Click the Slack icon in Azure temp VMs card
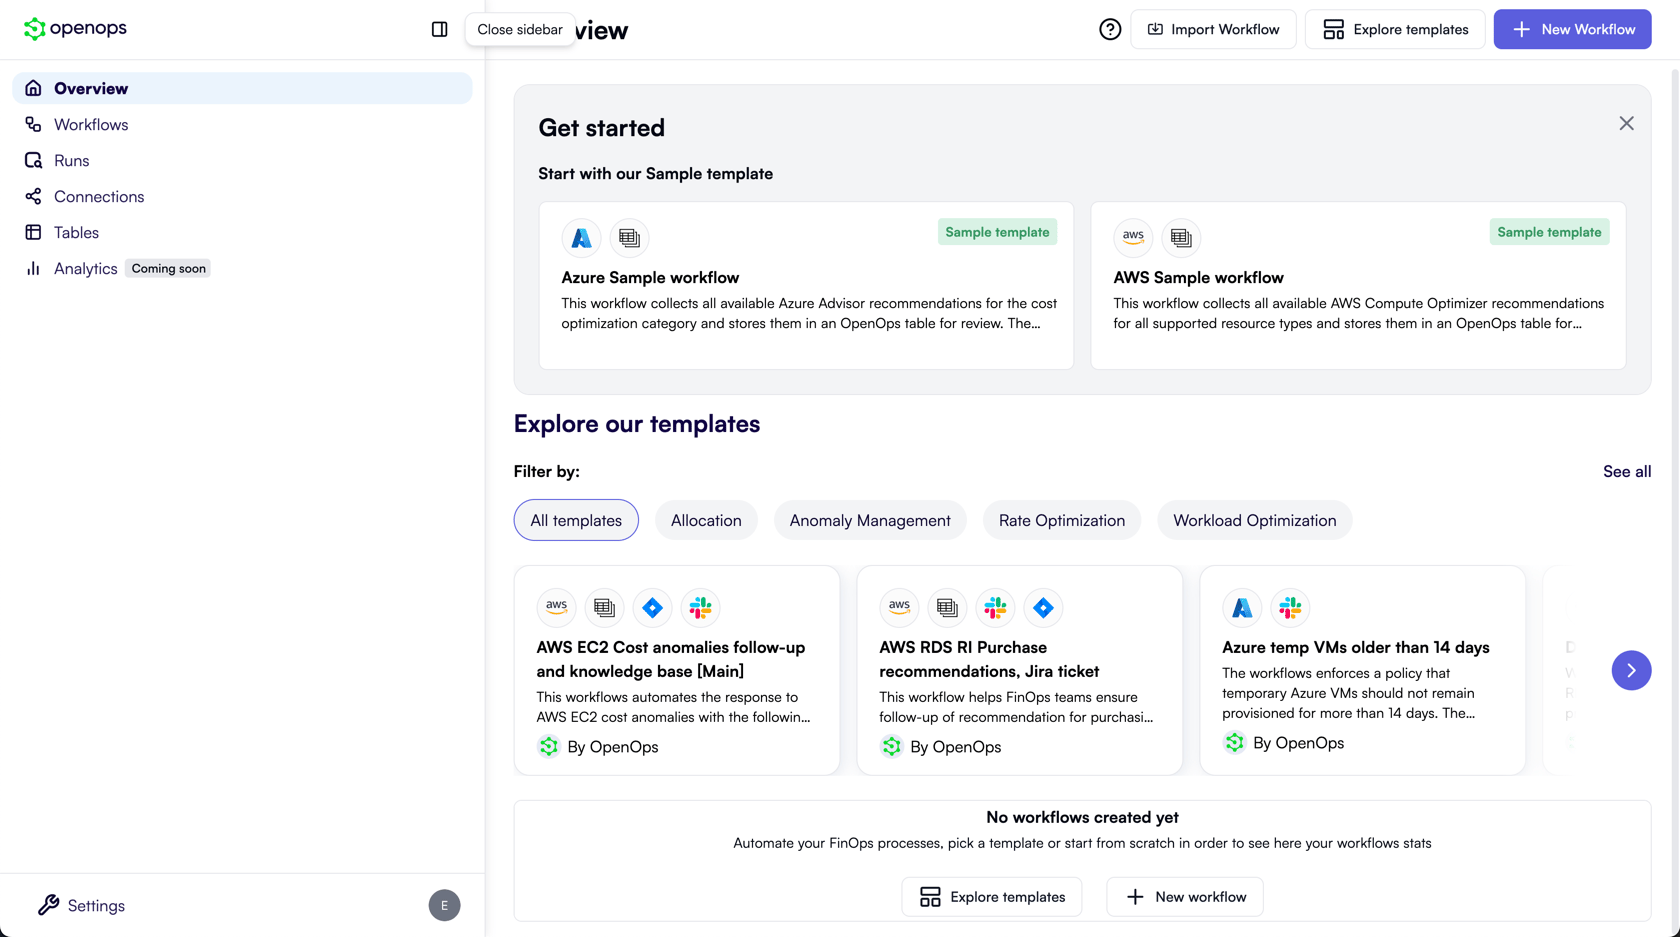This screenshot has width=1680, height=937. click(x=1290, y=607)
